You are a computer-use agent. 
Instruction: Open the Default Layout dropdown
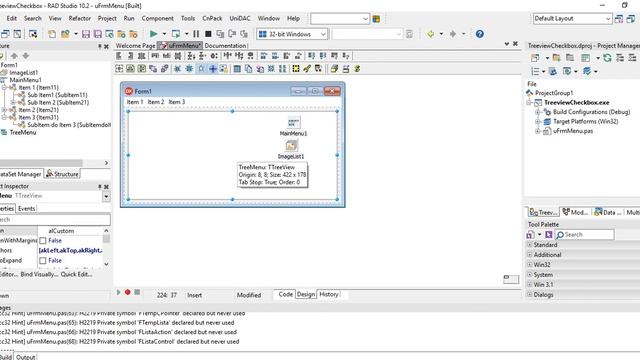(608, 19)
